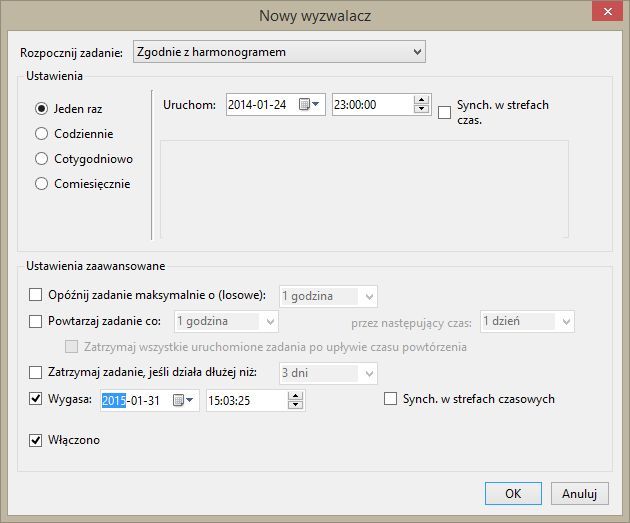
Task: Confirm the trigger with OK
Action: pyautogui.click(x=513, y=493)
